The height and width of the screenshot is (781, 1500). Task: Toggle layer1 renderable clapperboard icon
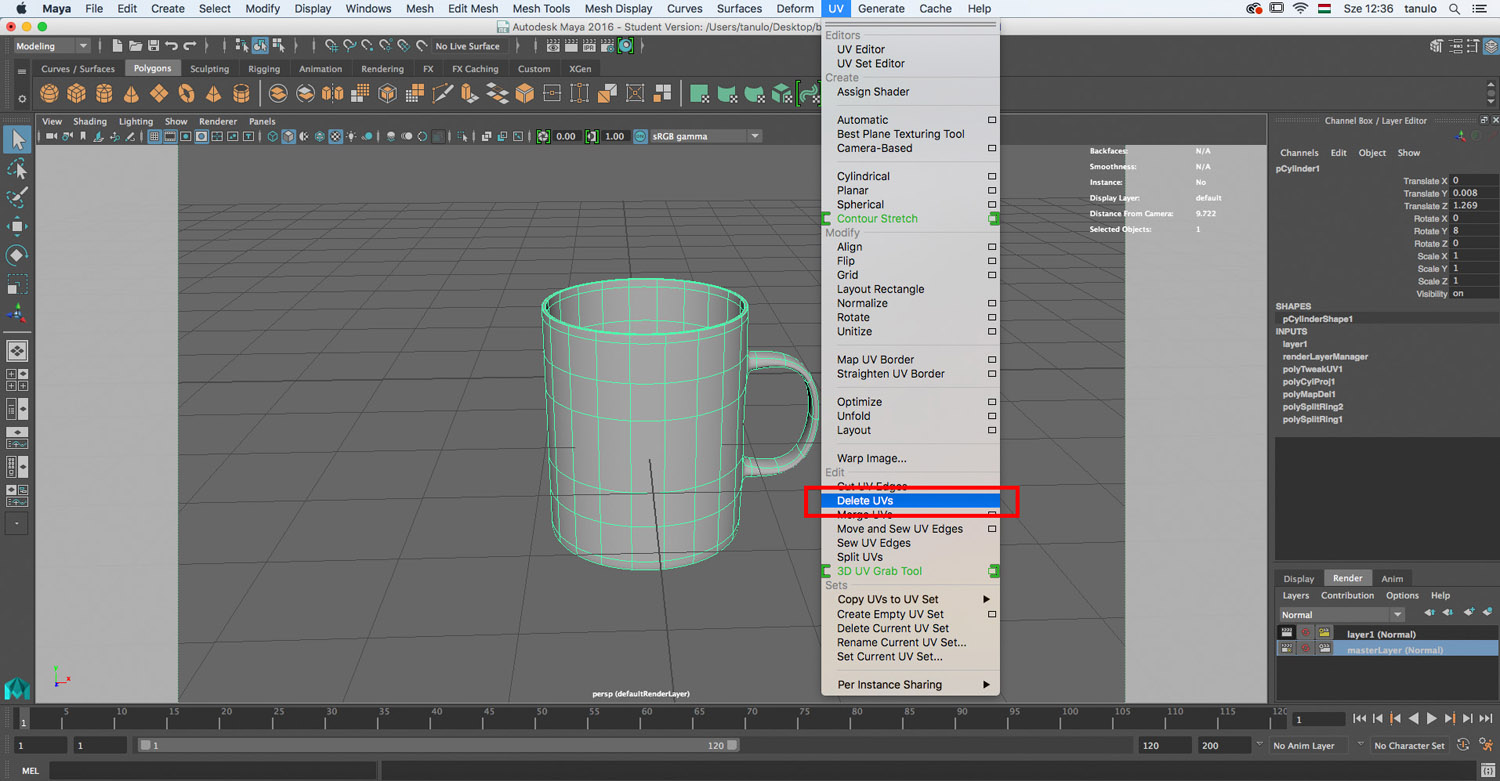[x=1287, y=634]
